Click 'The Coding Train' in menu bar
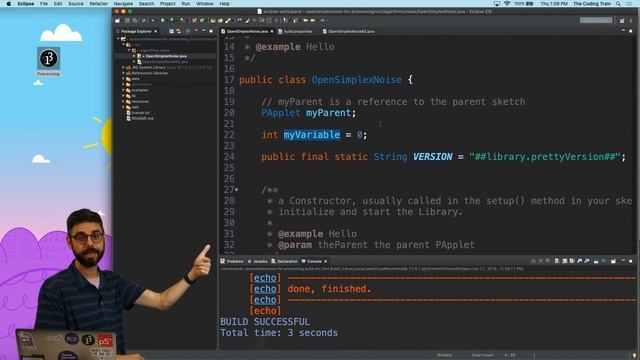The height and width of the screenshot is (360, 640). coord(592,4)
